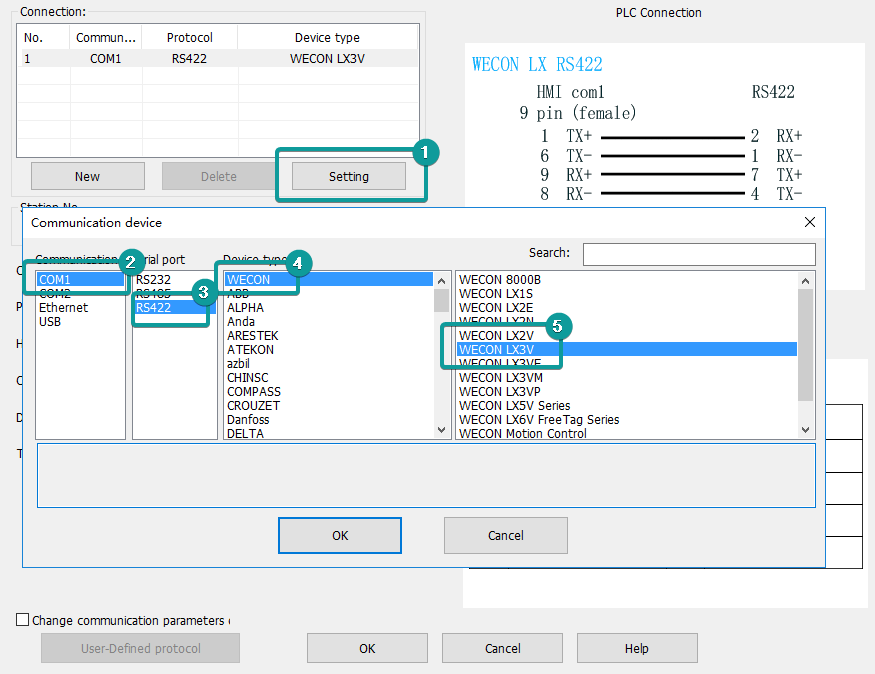Screen dimensions: 875x674
Task: Click OK at the bottom of the window
Action: 366,648
